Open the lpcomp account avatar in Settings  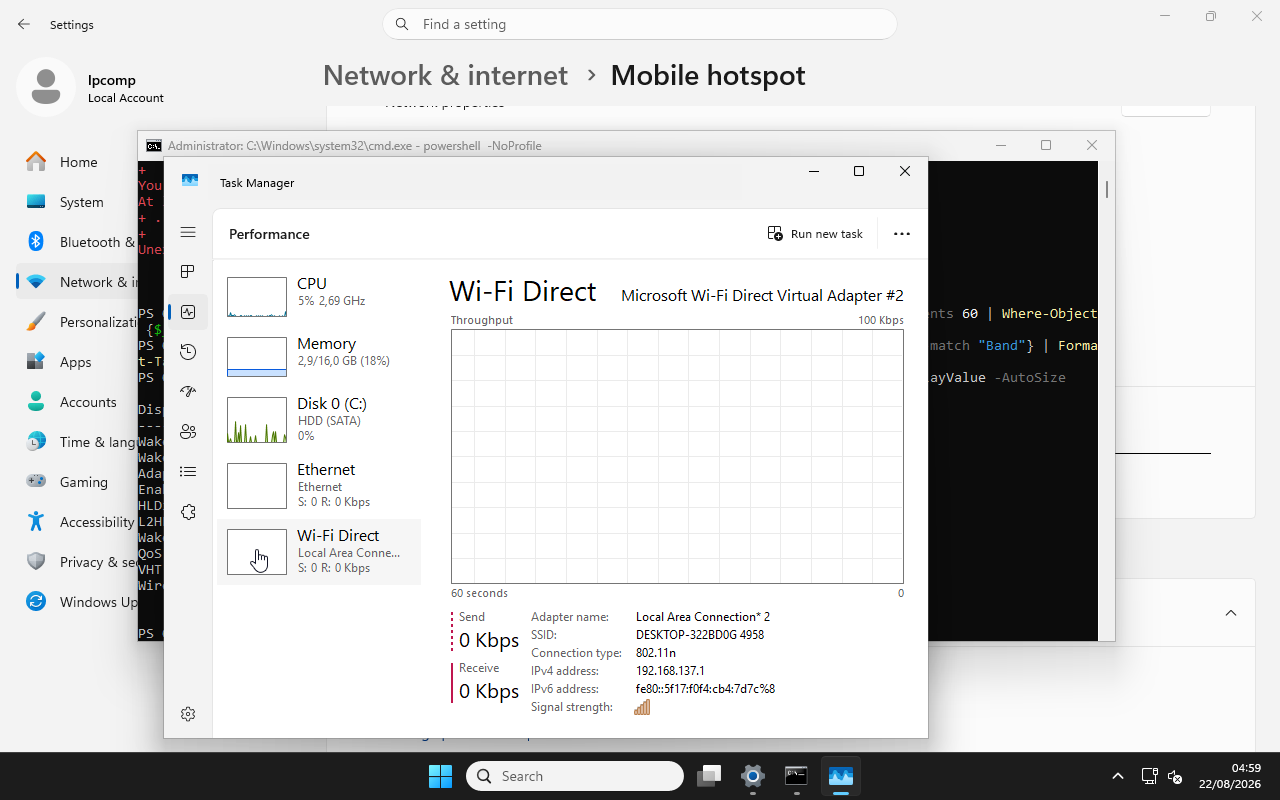(46, 87)
